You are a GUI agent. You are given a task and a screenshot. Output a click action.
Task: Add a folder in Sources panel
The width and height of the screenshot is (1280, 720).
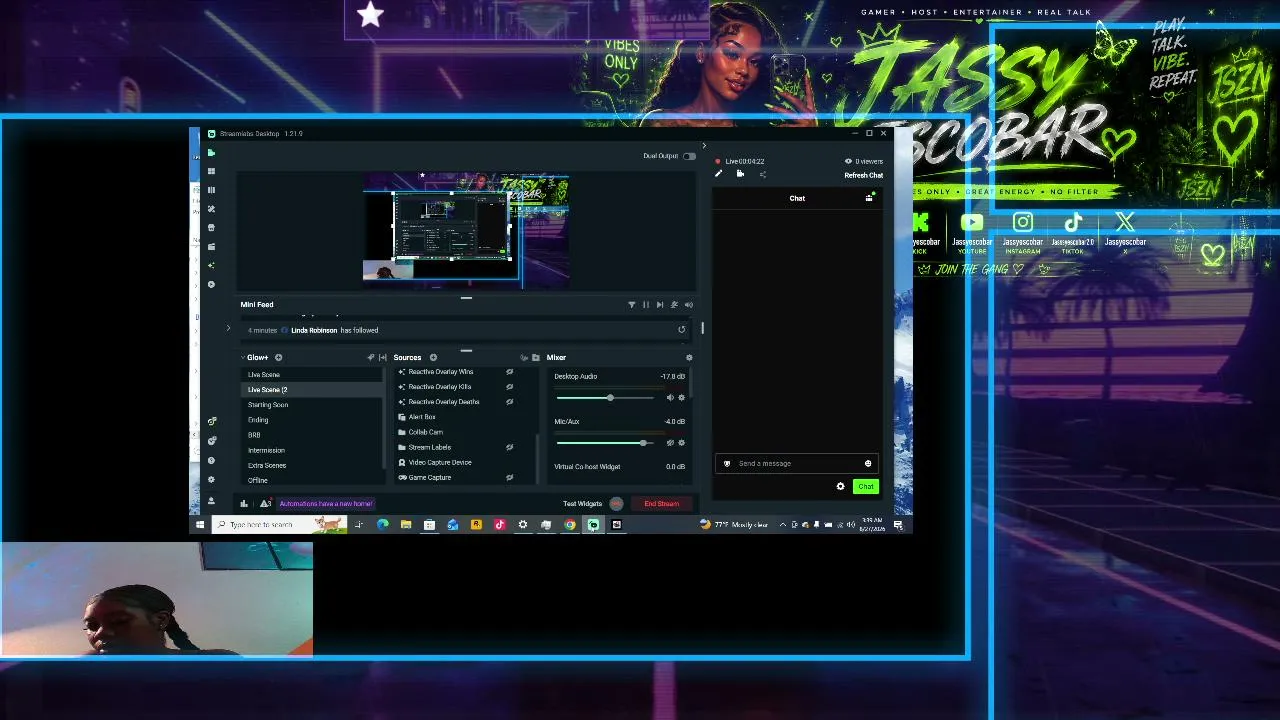(x=536, y=357)
